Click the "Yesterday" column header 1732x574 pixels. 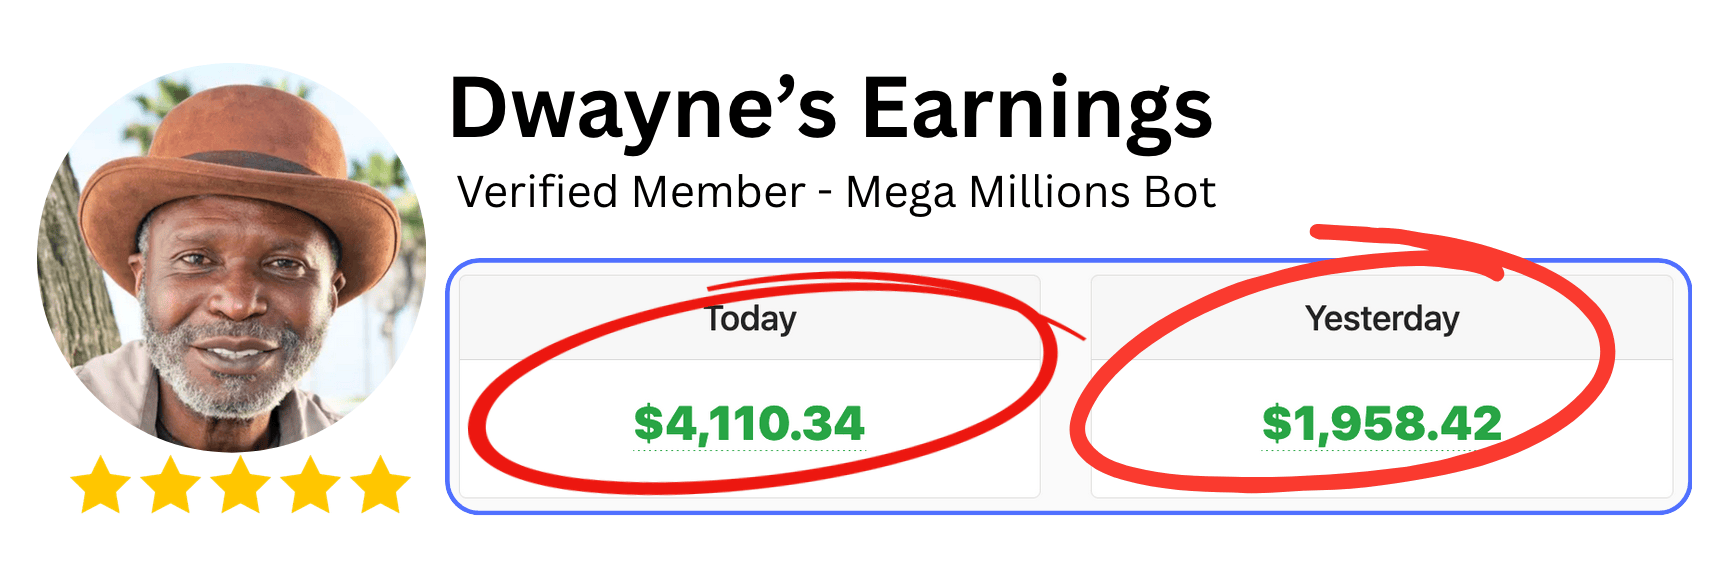[1382, 319]
